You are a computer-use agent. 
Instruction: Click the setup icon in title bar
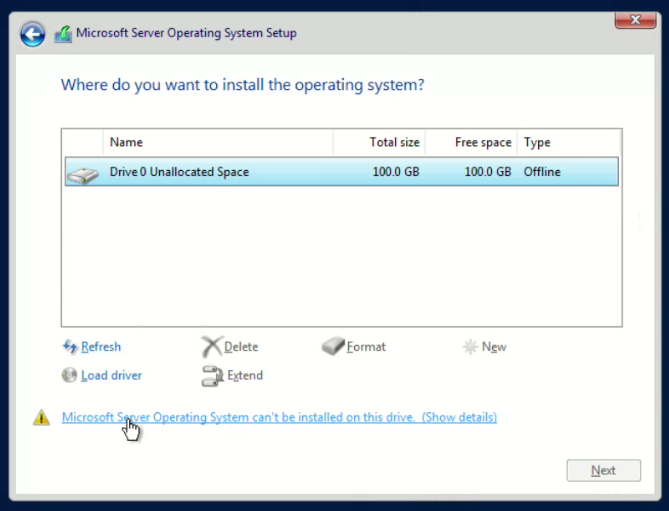pyautogui.click(x=63, y=34)
